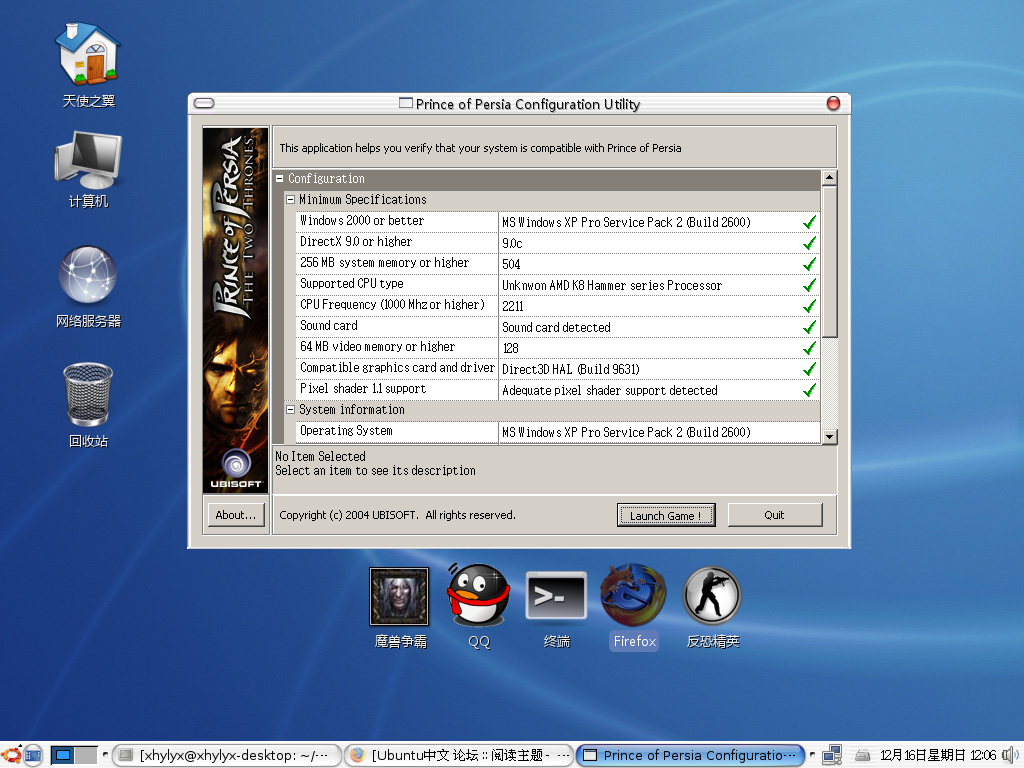Select 'CPU Frequency (1000 Mhz or higher)' row
This screenshot has width=1024, height=768.
(558, 305)
